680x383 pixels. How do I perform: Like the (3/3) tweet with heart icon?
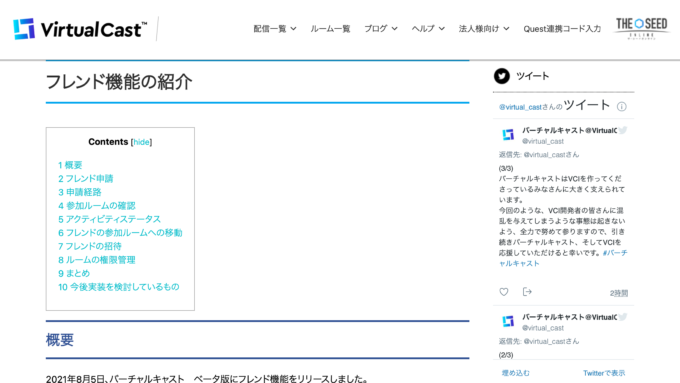pos(503,292)
